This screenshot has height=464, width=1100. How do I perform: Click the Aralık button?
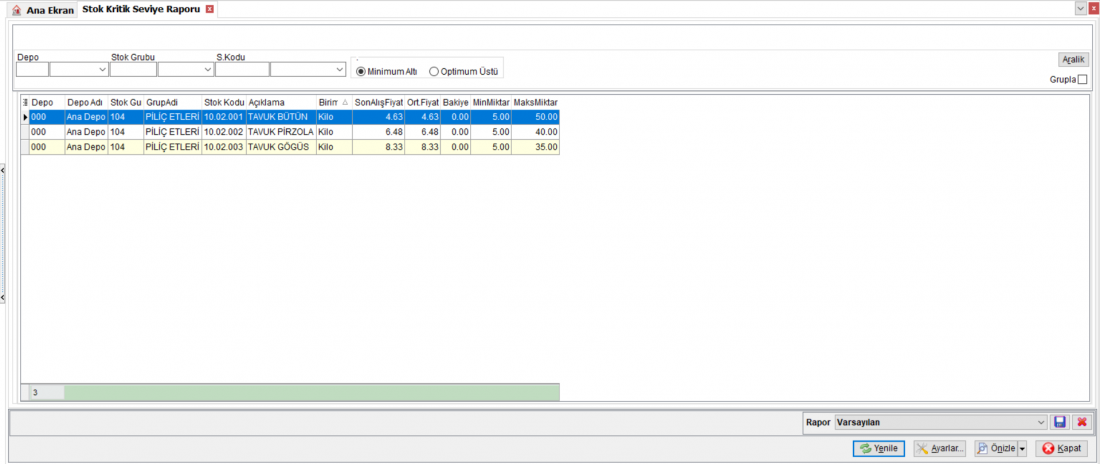point(1073,60)
